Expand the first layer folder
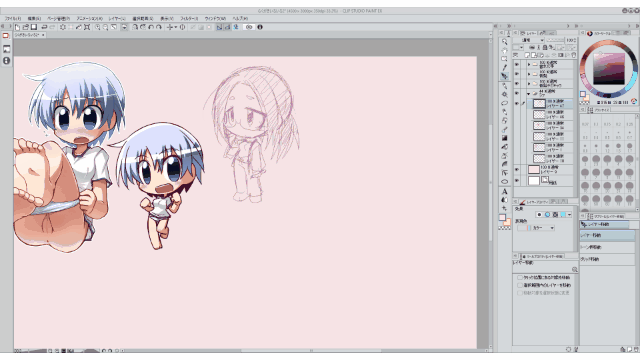Screen dimensions: 640x360 [529, 64]
